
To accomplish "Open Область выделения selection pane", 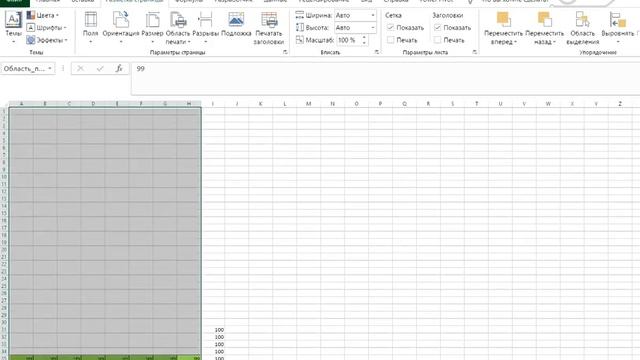I will pos(582,28).
